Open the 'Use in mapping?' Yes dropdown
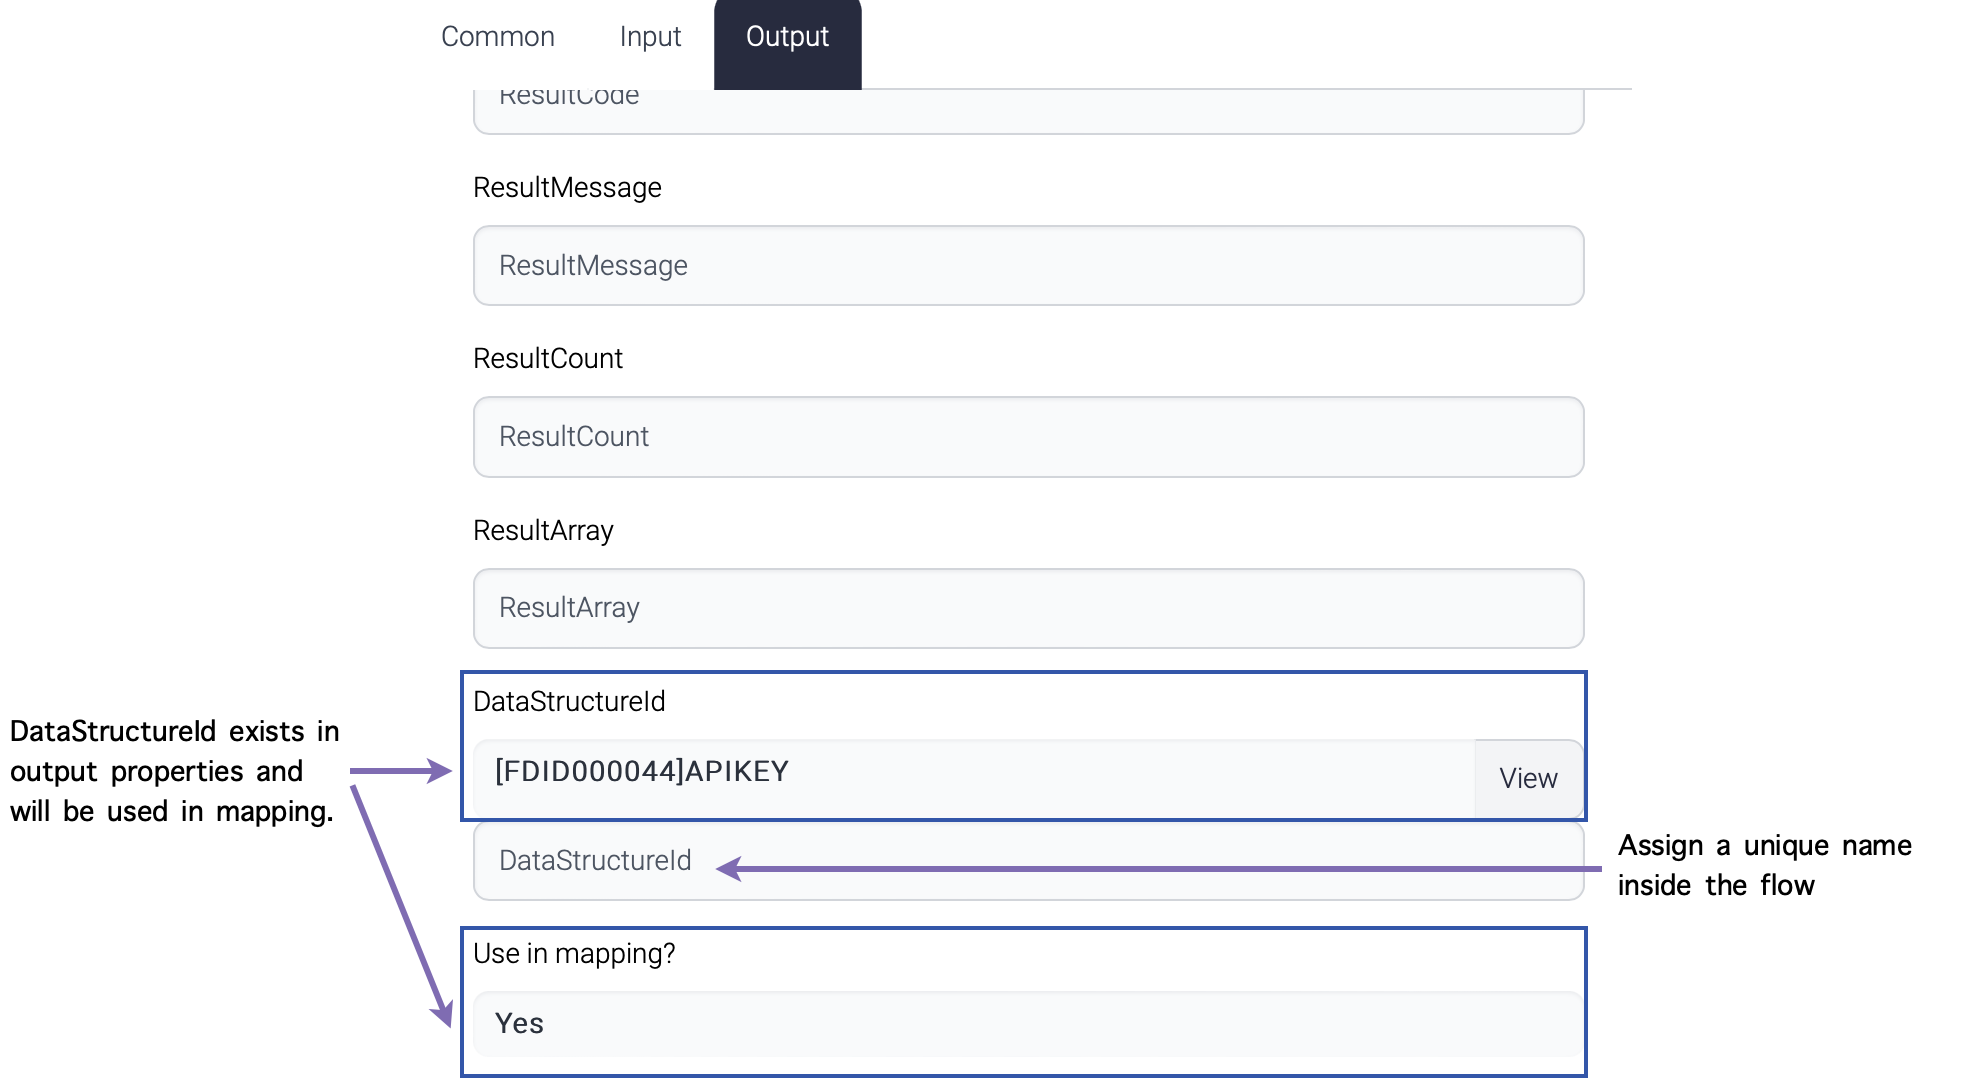The width and height of the screenshot is (1962, 1080). tap(1027, 1024)
